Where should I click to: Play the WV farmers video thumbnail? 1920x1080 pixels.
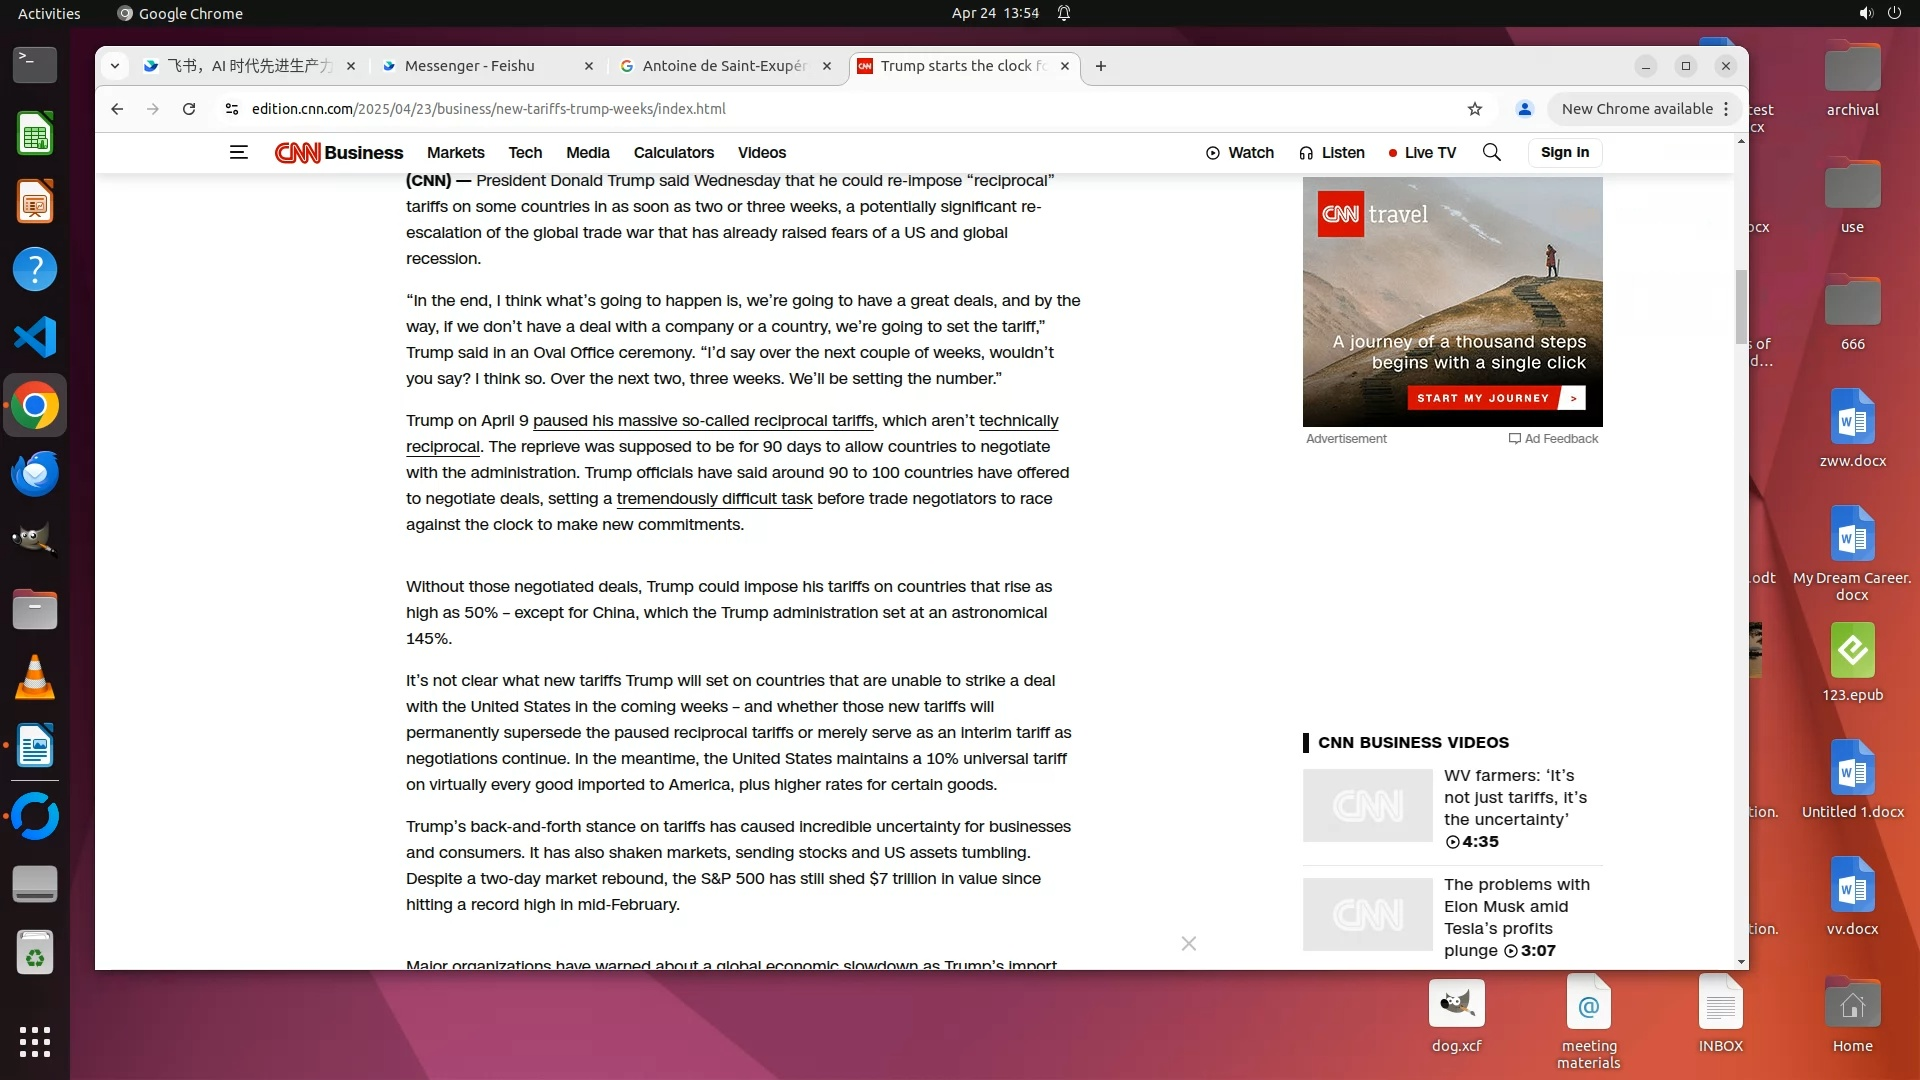[1367, 805]
